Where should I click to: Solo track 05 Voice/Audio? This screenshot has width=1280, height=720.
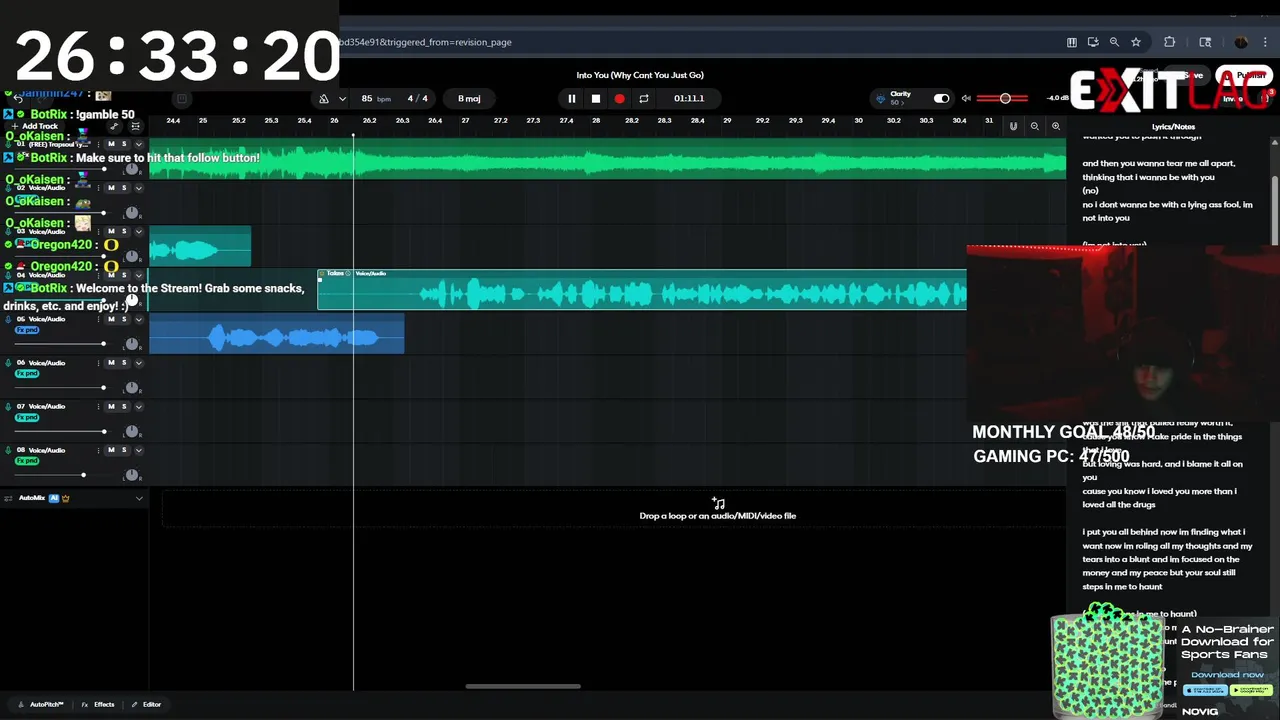[124, 319]
